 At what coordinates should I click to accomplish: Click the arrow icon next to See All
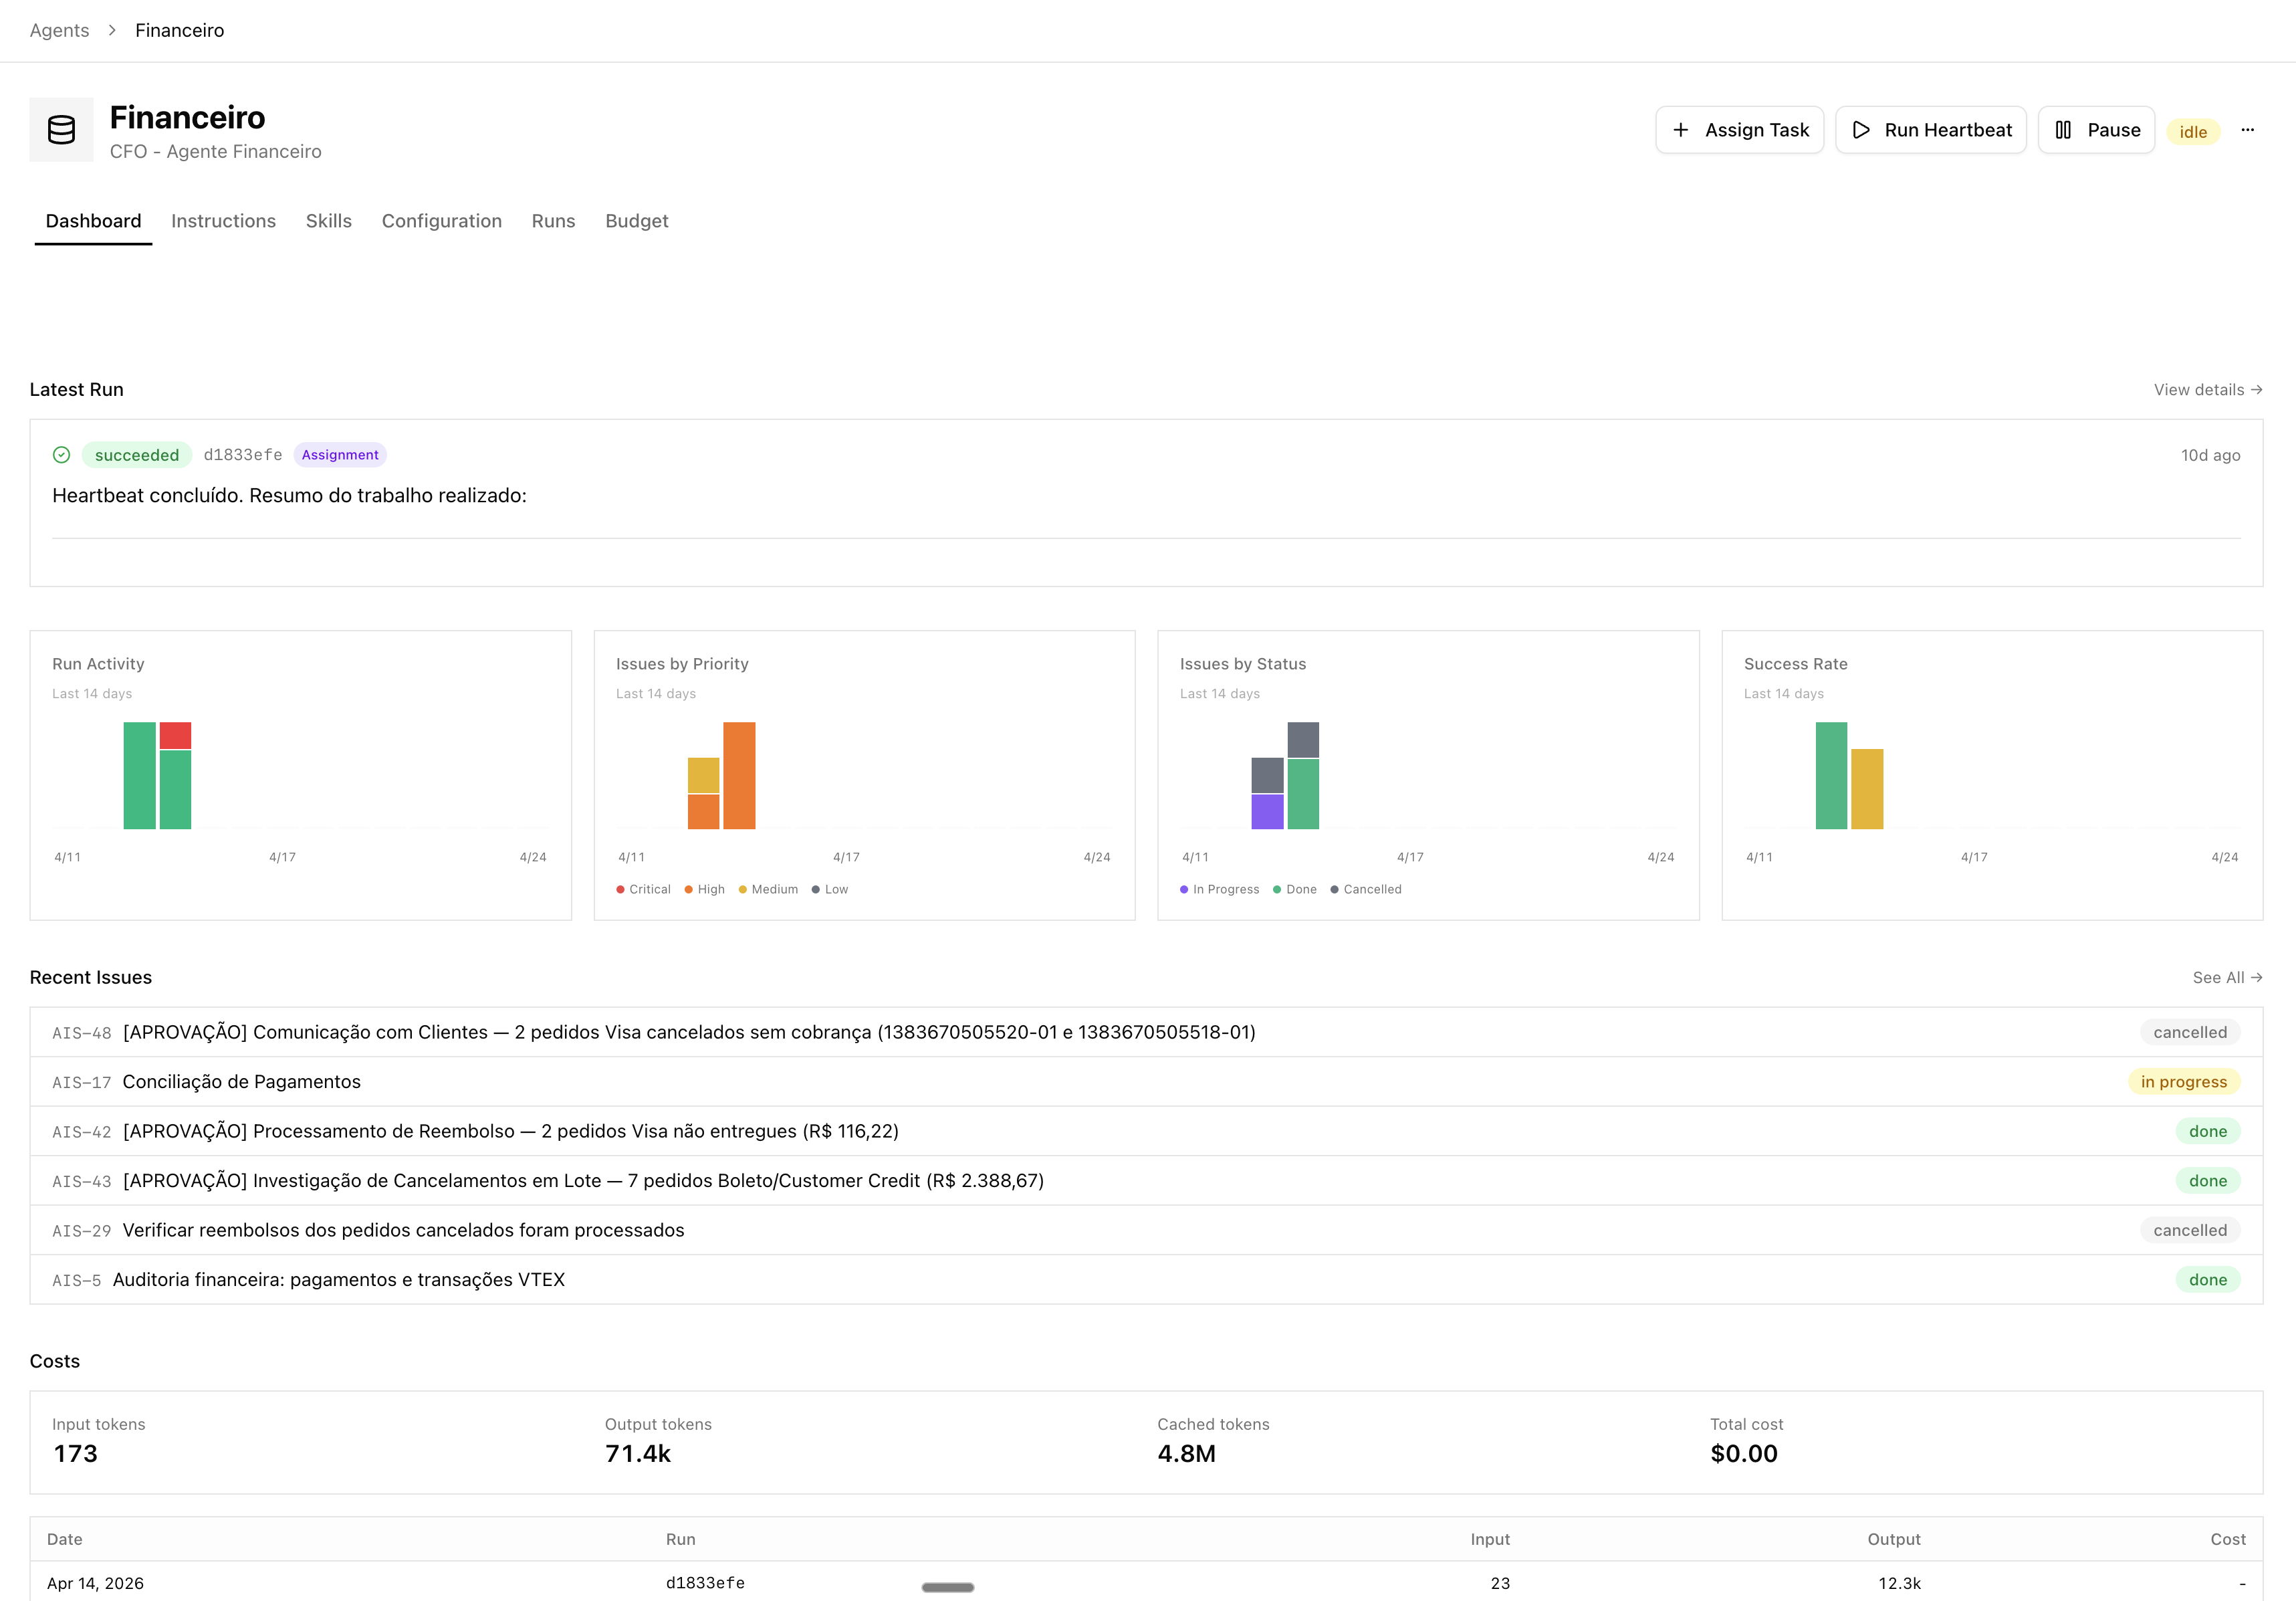pyautogui.click(x=2257, y=977)
